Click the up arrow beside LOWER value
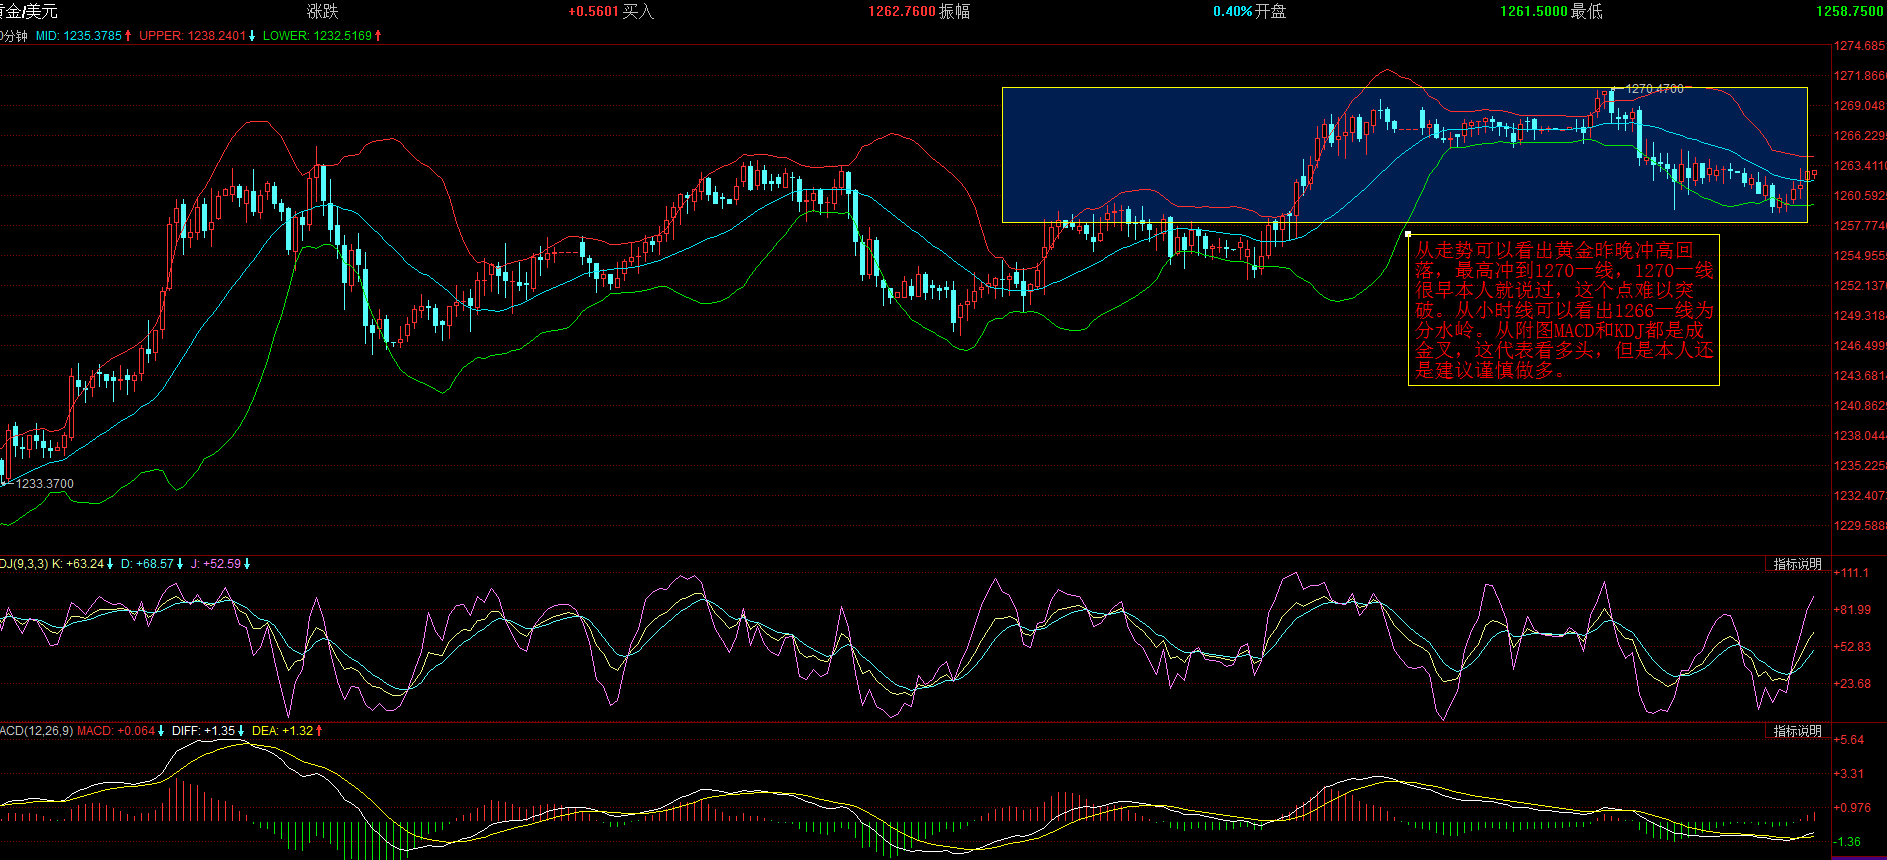This screenshot has height=860, width=1887. pyautogui.click(x=378, y=36)
